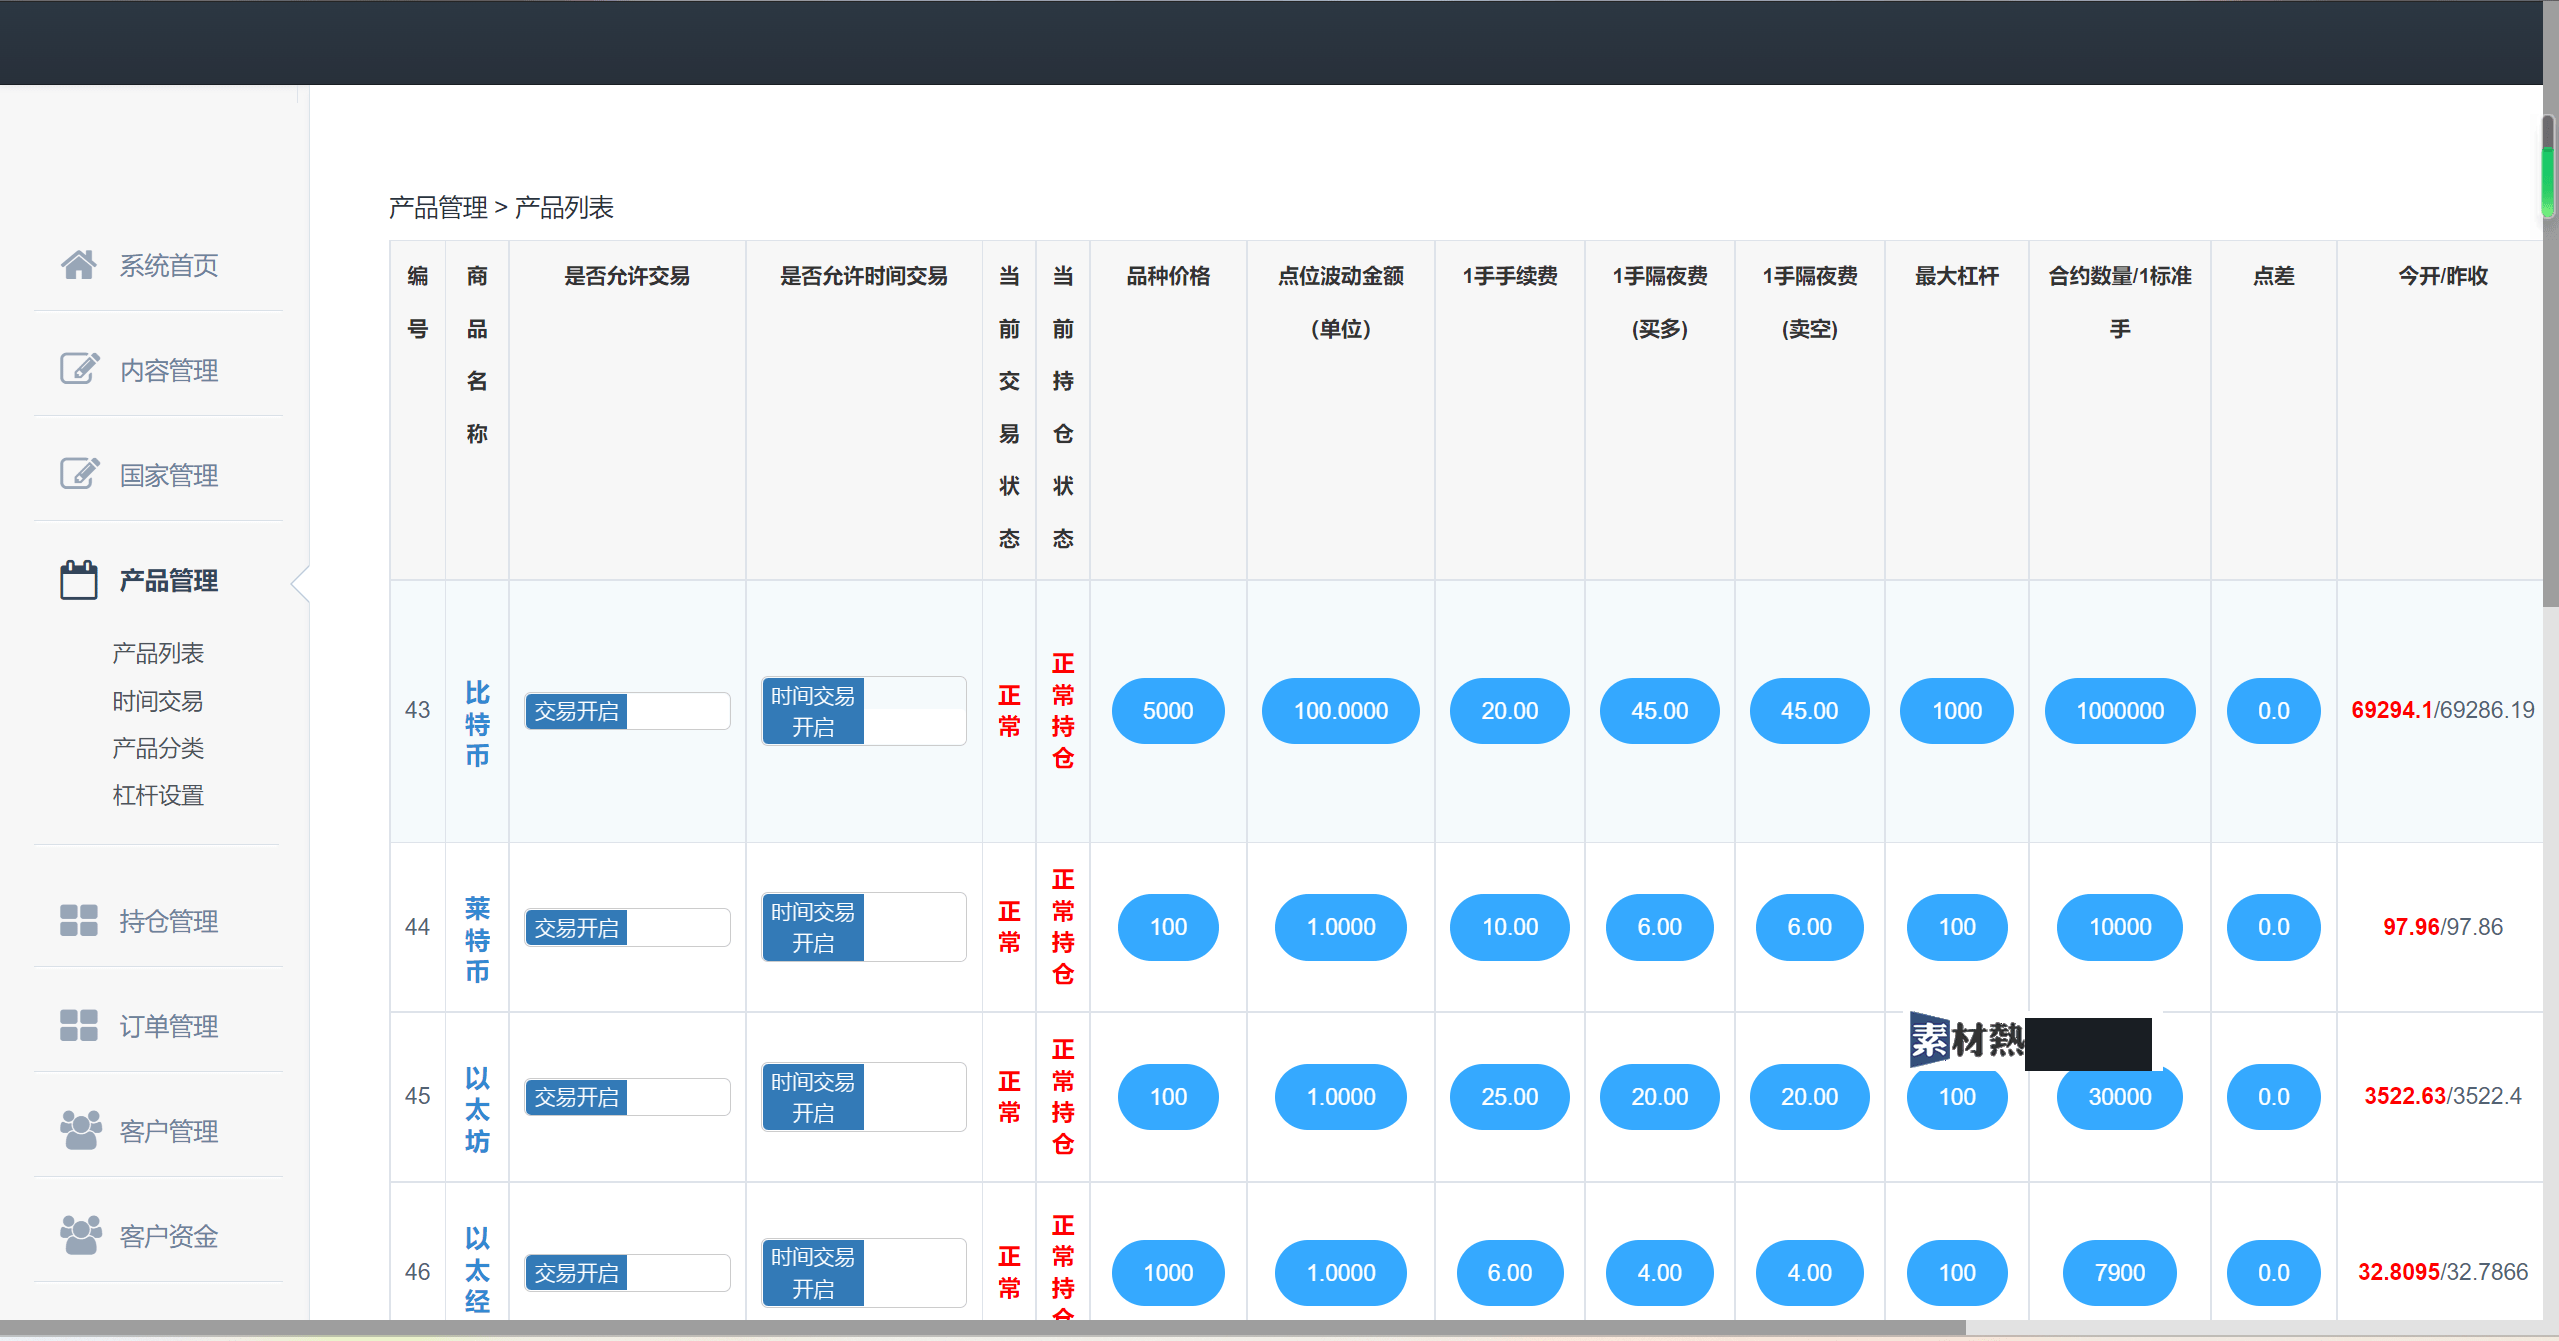The height and width of the screenshot is (1341, 2559).
Task: Open the 订单管理 menu
Action: tap(169, 1027)
